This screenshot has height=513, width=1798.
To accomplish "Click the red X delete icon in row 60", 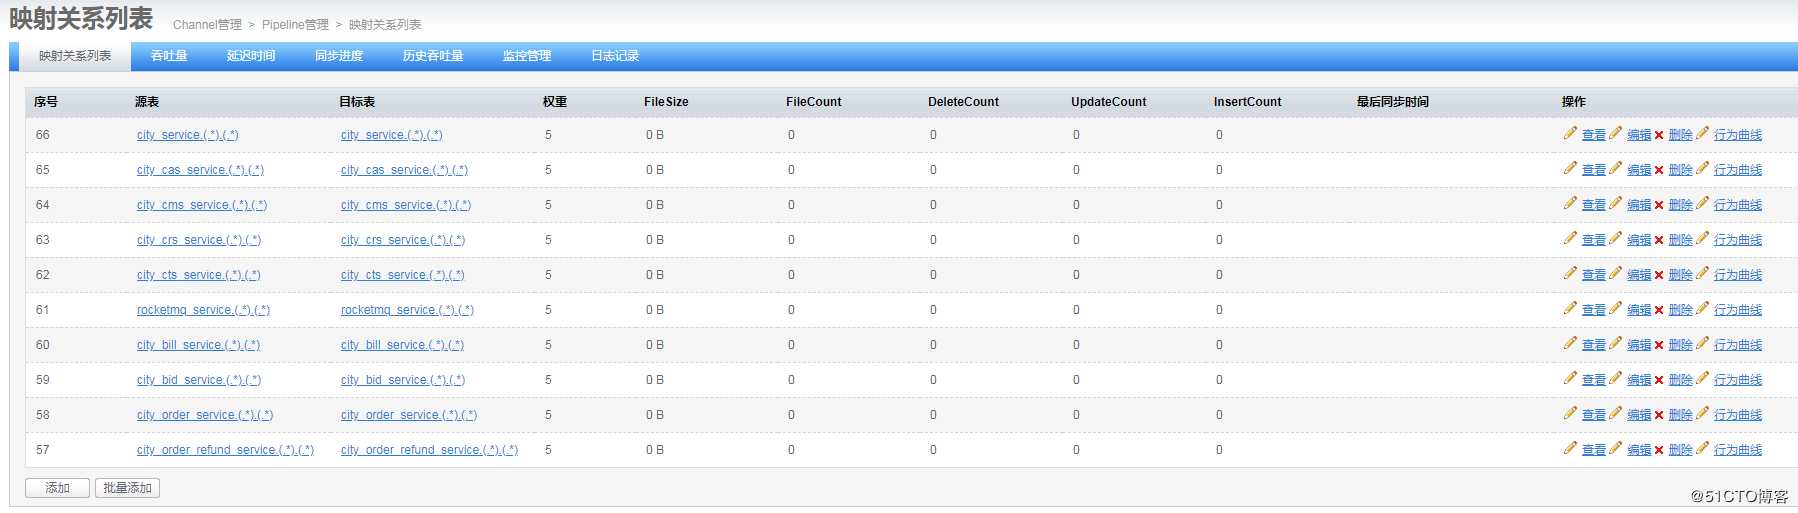I will (x=1659, y=345).
